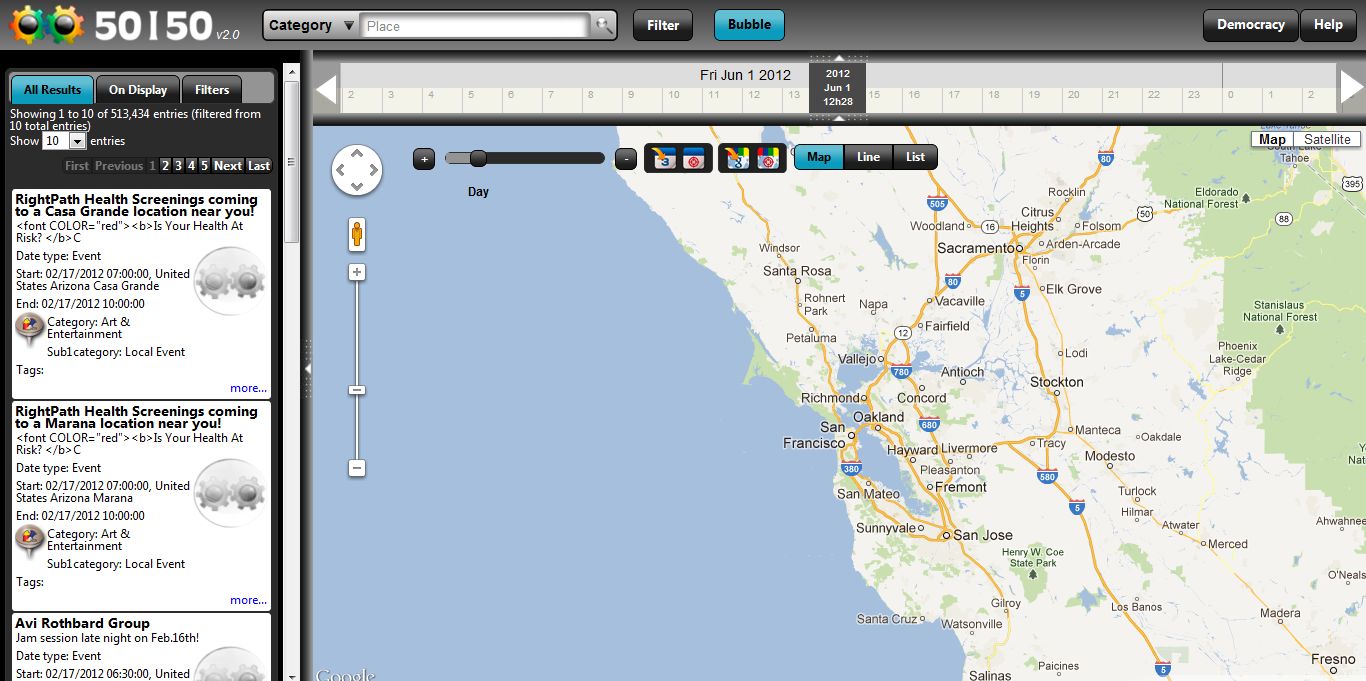Click the 50|50 gear logo
Image resolution: width=1366 pixels, height=681 pixels.
click(x=46, y=24)
